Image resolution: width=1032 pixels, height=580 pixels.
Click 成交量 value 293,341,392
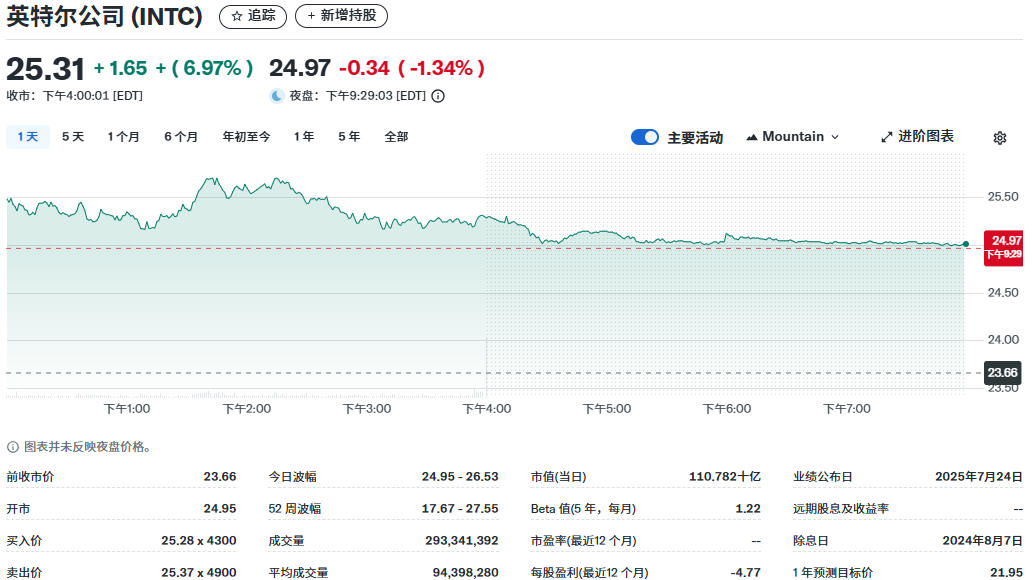462,540
